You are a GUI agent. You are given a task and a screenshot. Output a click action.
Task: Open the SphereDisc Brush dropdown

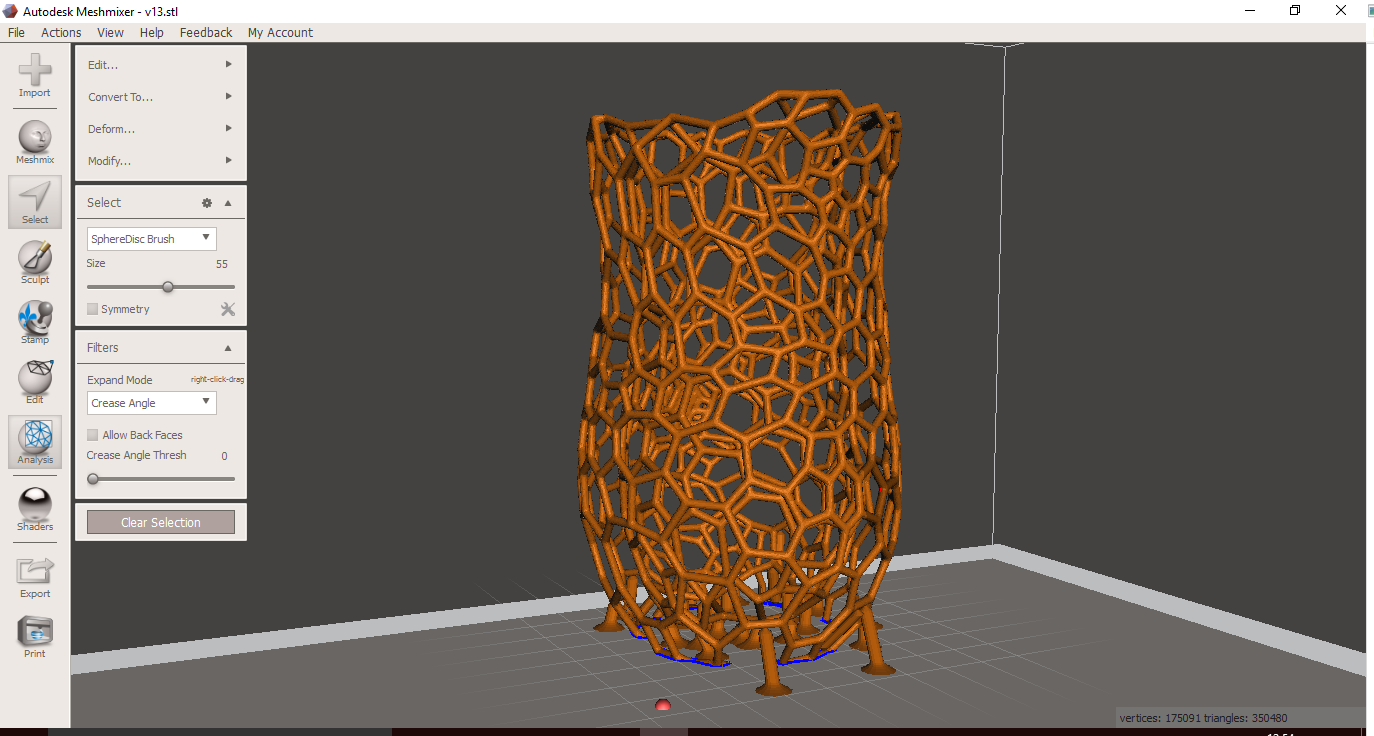click(152, 239)
